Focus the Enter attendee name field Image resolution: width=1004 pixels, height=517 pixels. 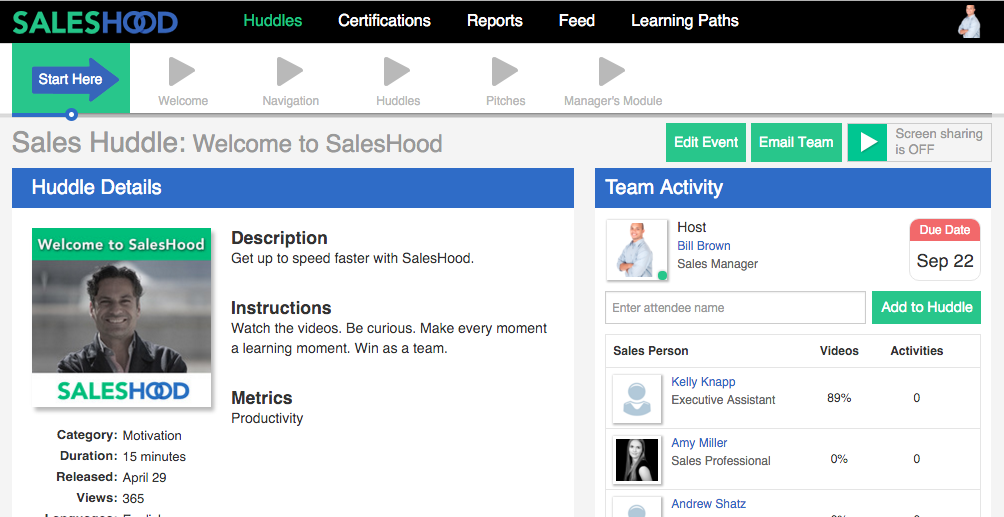(735, 308)
